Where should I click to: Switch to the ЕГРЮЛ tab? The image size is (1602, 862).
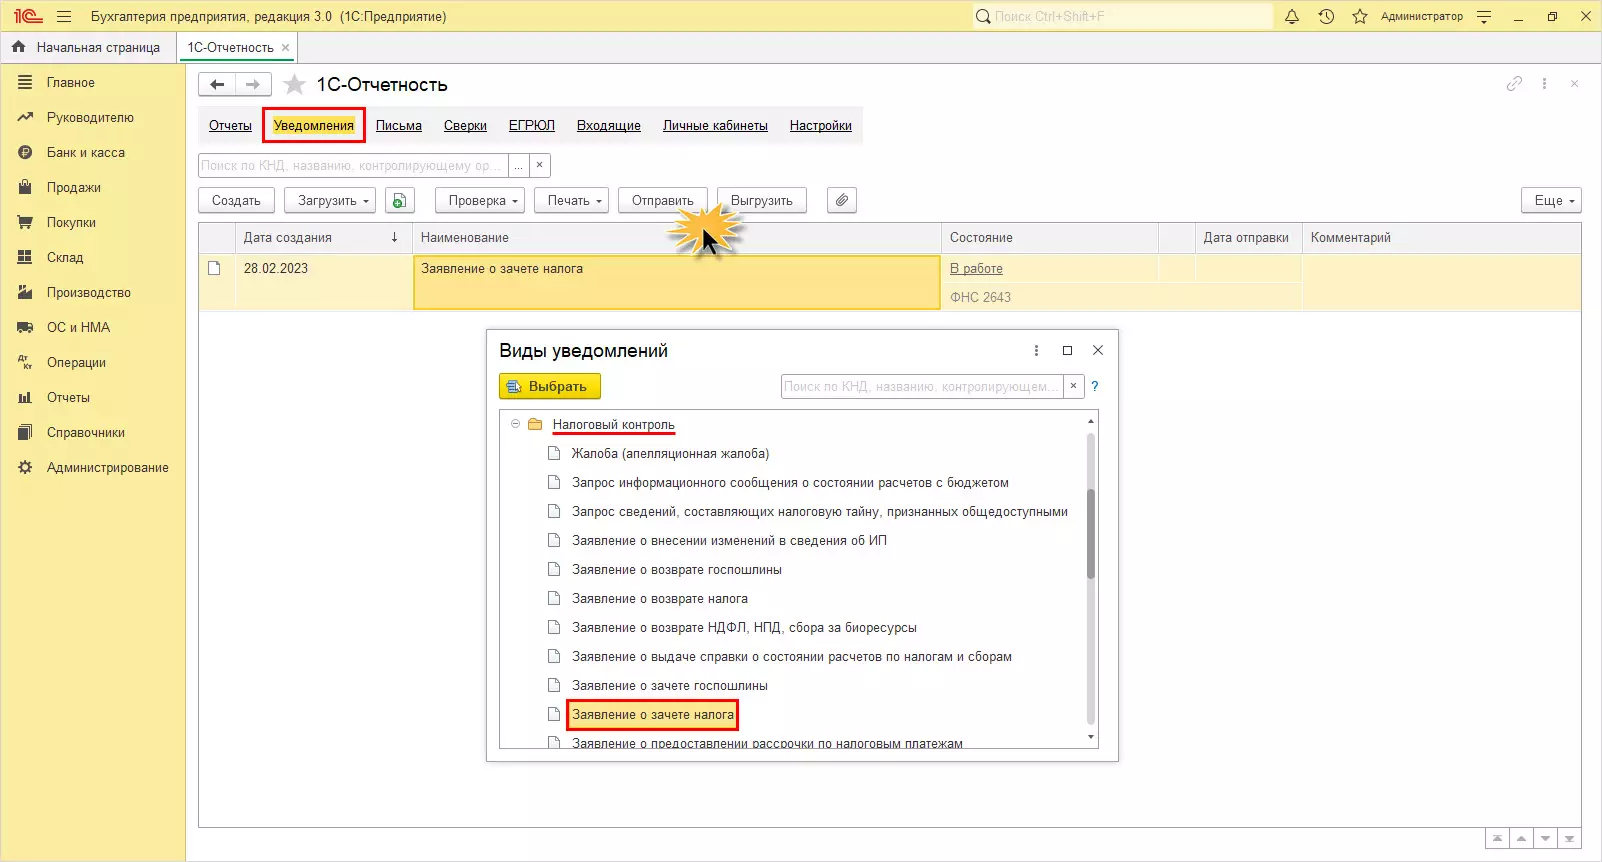(x=532, y=126)
